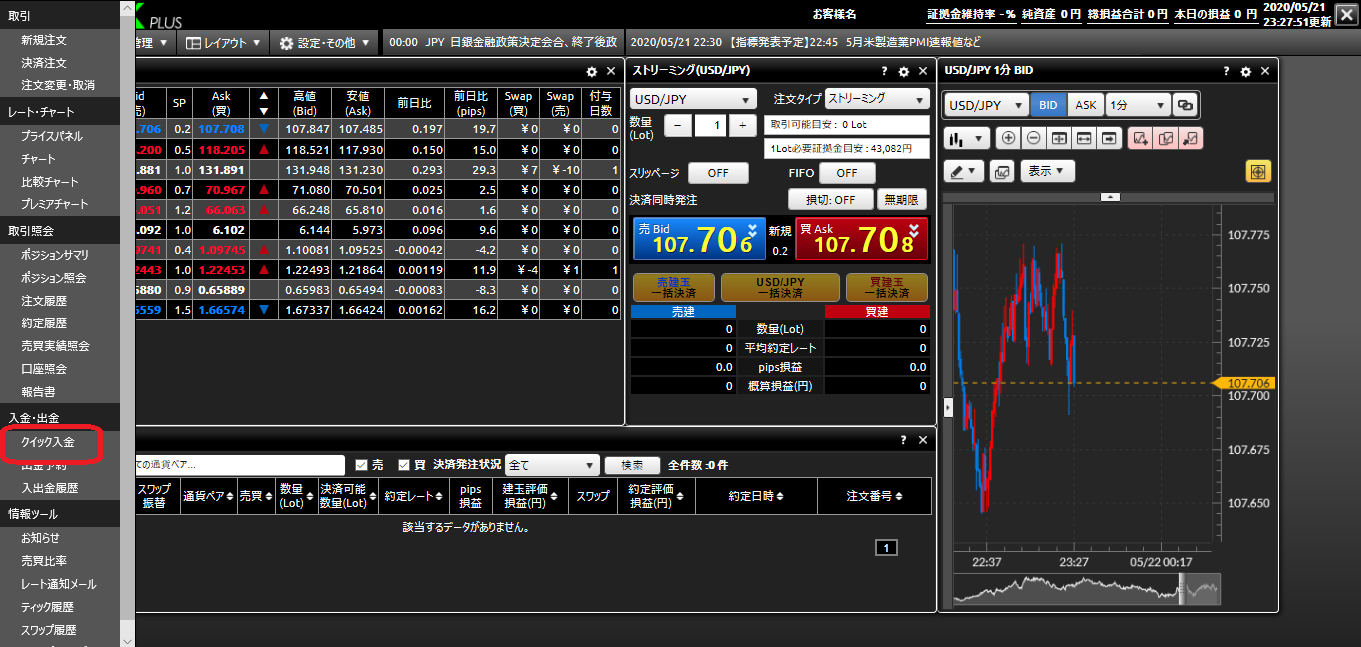Open candlestick chart type dropdown
Viewport: 1361px width, 647px height.
(x=967, y=139)
